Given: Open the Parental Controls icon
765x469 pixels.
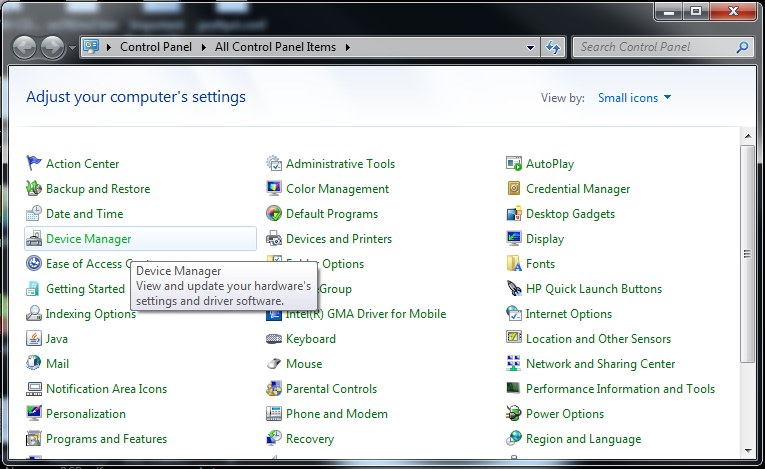Looking at the screenshot, I should (274, 388).
